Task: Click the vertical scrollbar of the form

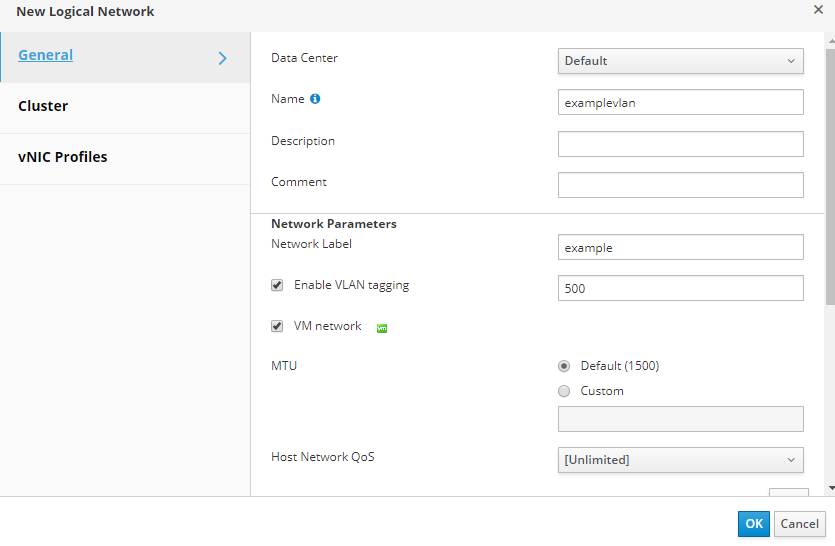Action: click(829, 200)
